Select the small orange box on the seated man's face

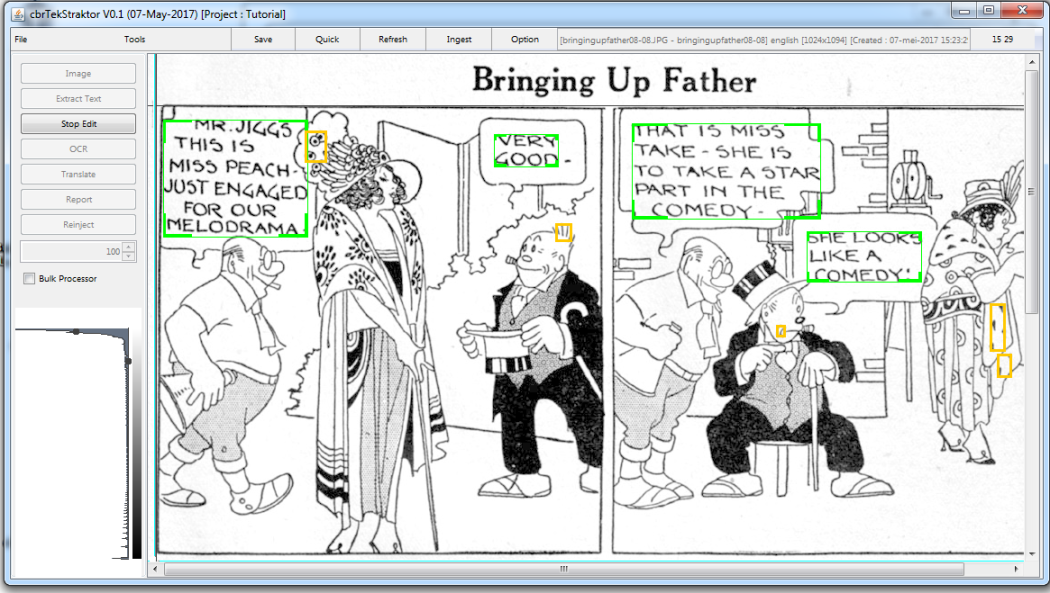click(x=781, y=331)
